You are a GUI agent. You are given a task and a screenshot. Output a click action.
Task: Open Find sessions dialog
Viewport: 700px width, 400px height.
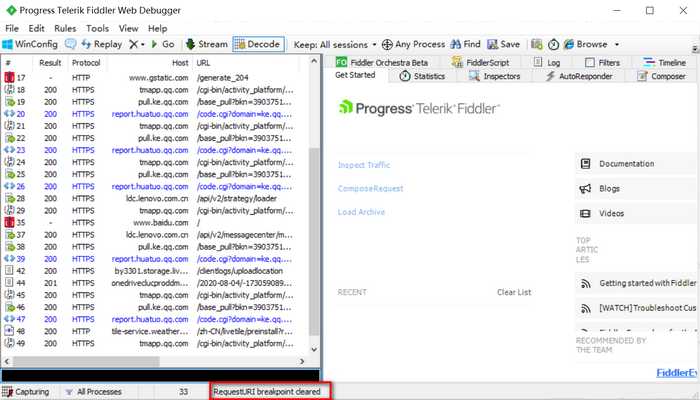[465, 44]
